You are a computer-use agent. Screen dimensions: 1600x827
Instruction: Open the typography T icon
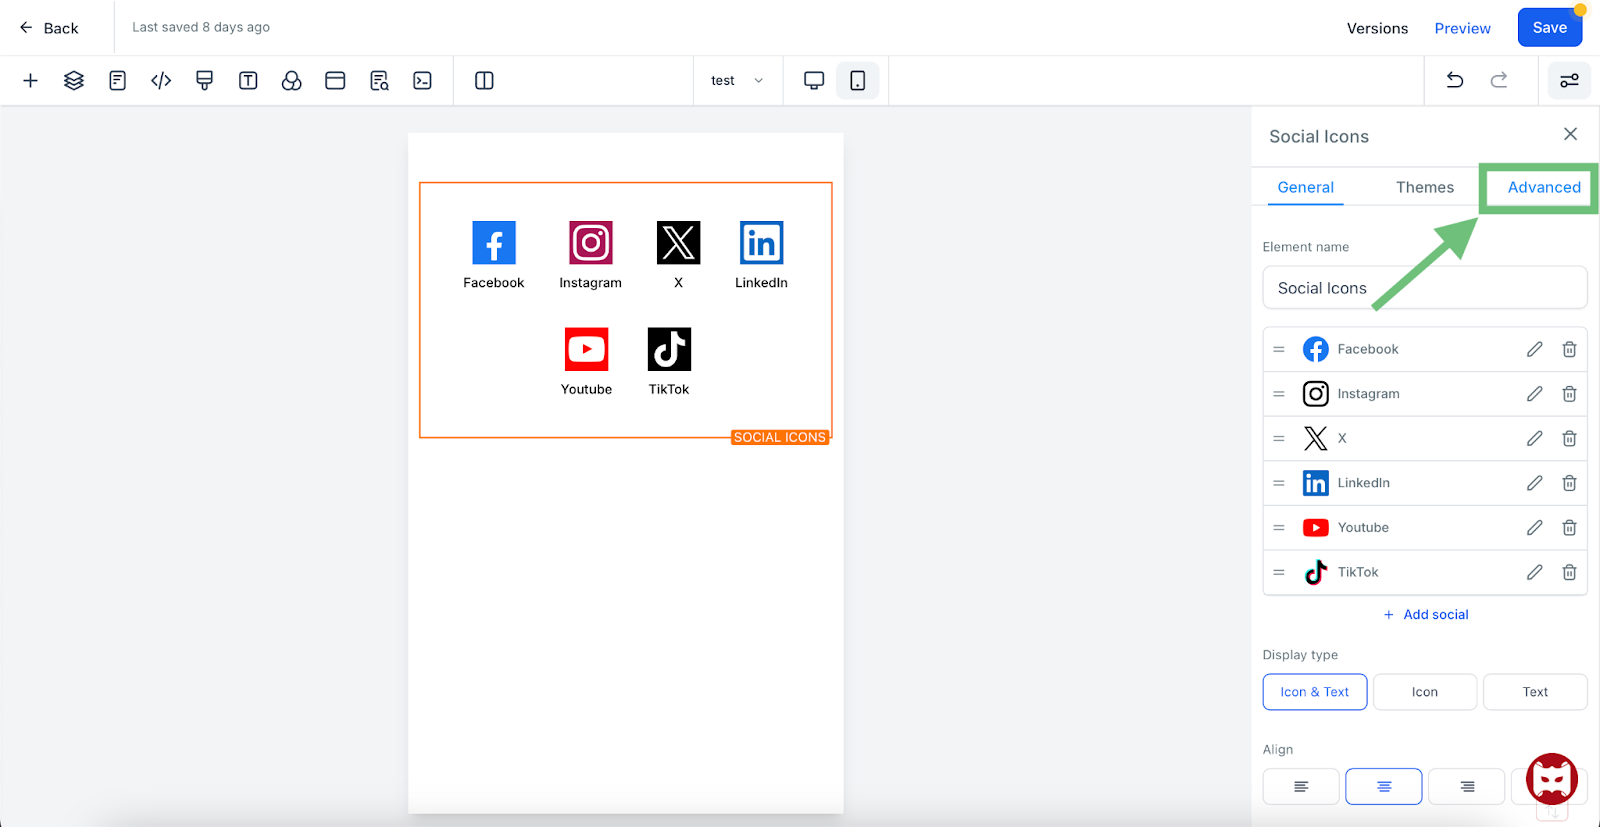coord(248,81)
